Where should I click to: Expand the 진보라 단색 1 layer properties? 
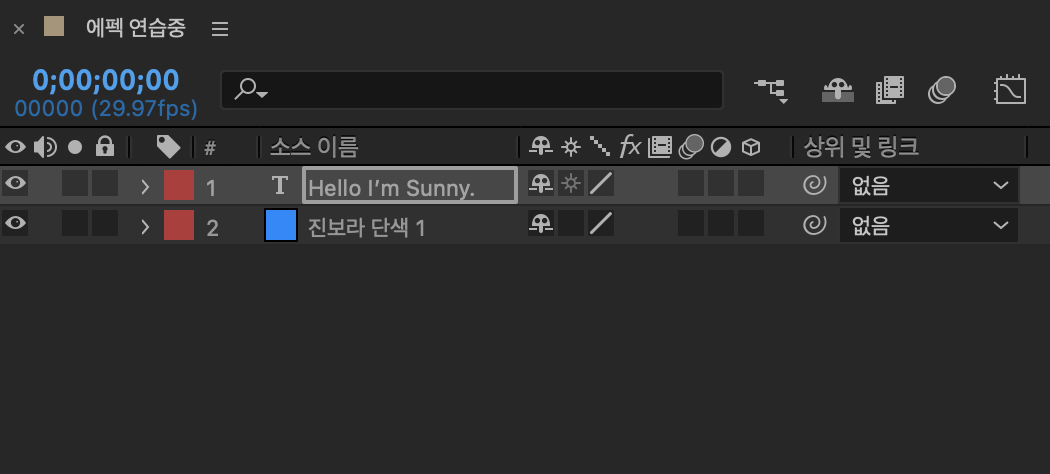(145, 227)
